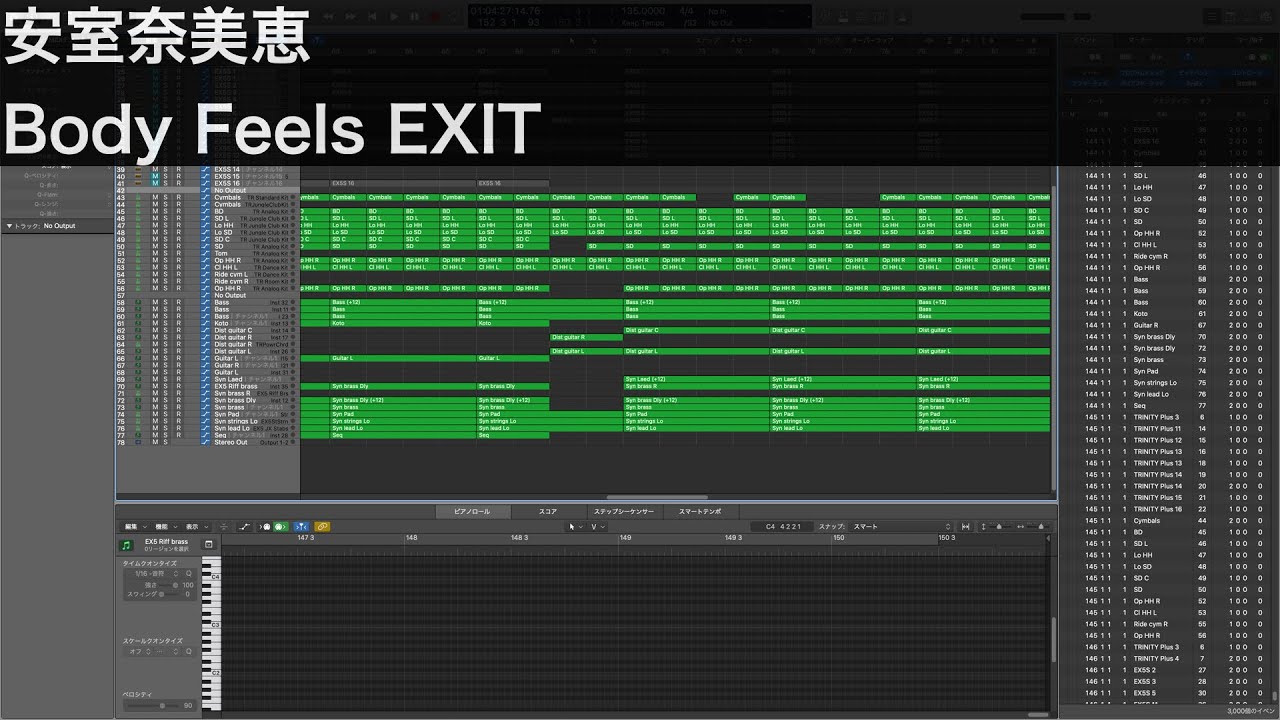Viewport: 1280px width, 720px height.
Task: Solo the Syn Pad track
Action: (x=166, y=414)
